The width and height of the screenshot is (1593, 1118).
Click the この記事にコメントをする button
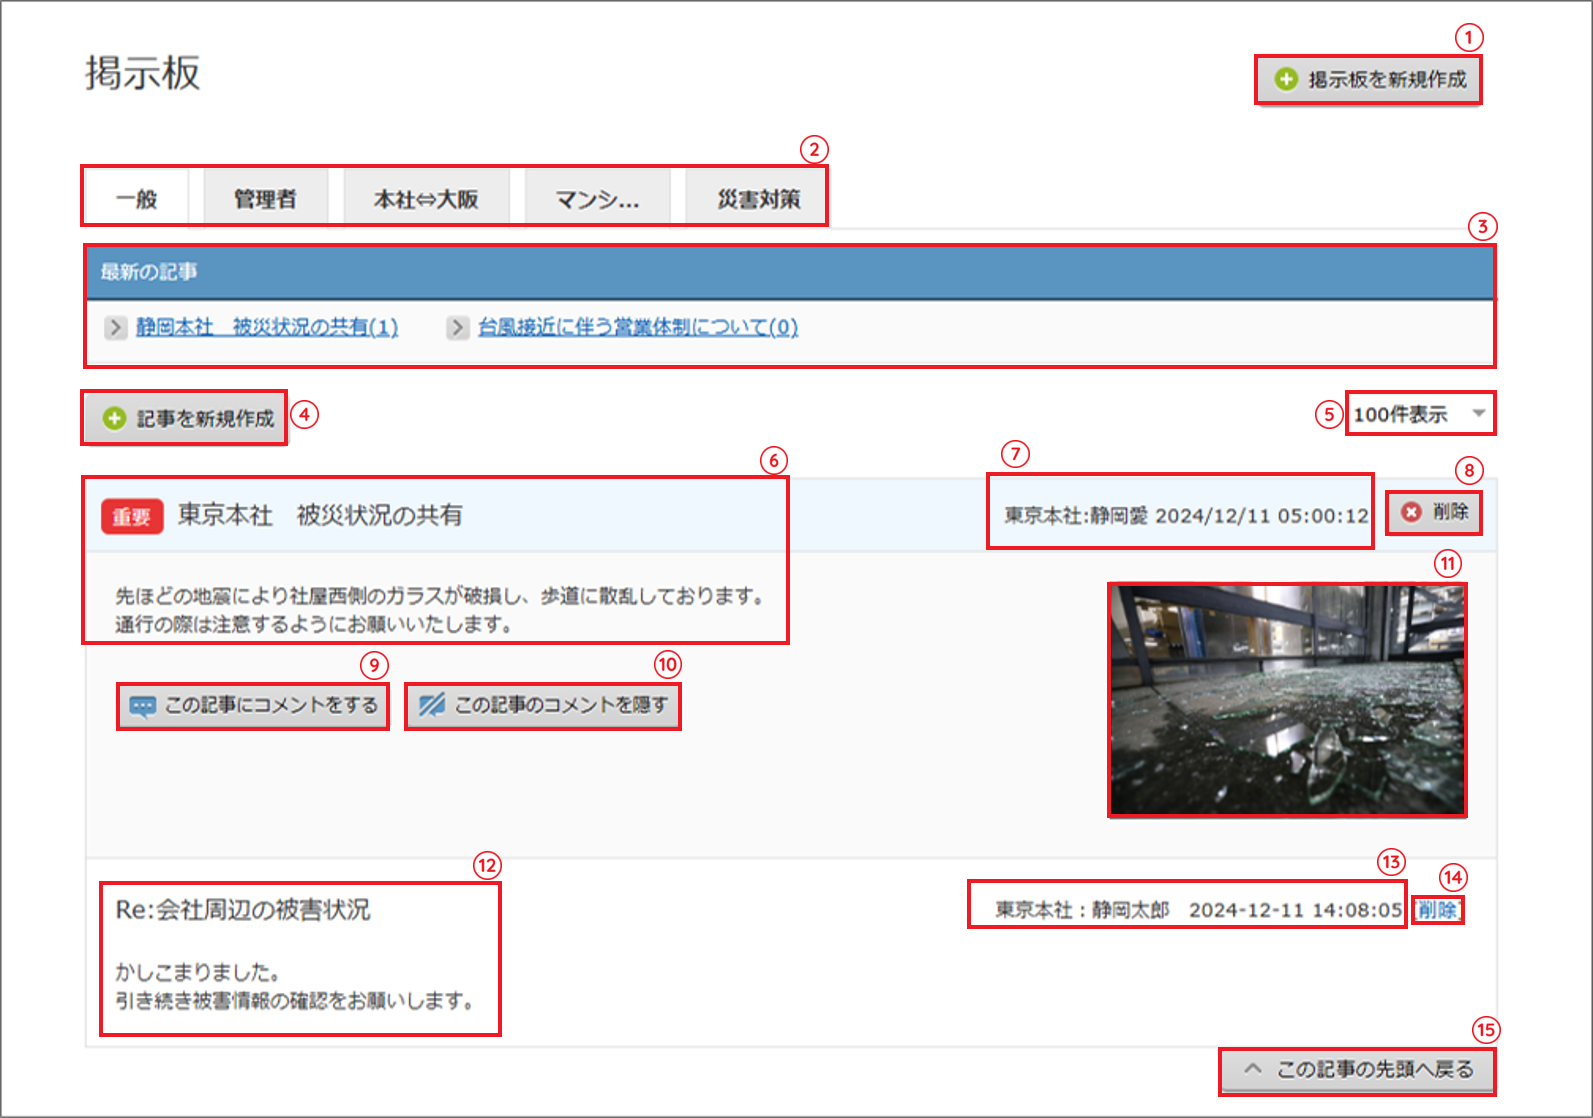[x=253, y=706]
